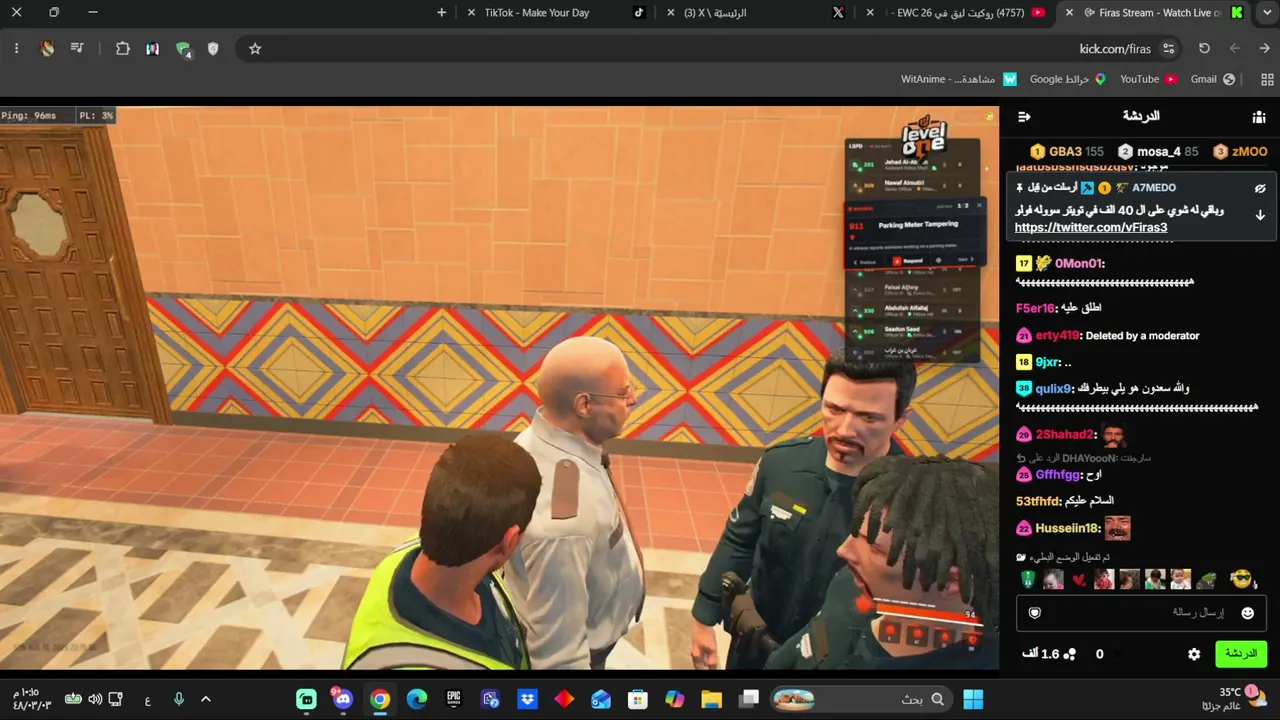Open the WitAnime bookmark

[x=958, y=79]
